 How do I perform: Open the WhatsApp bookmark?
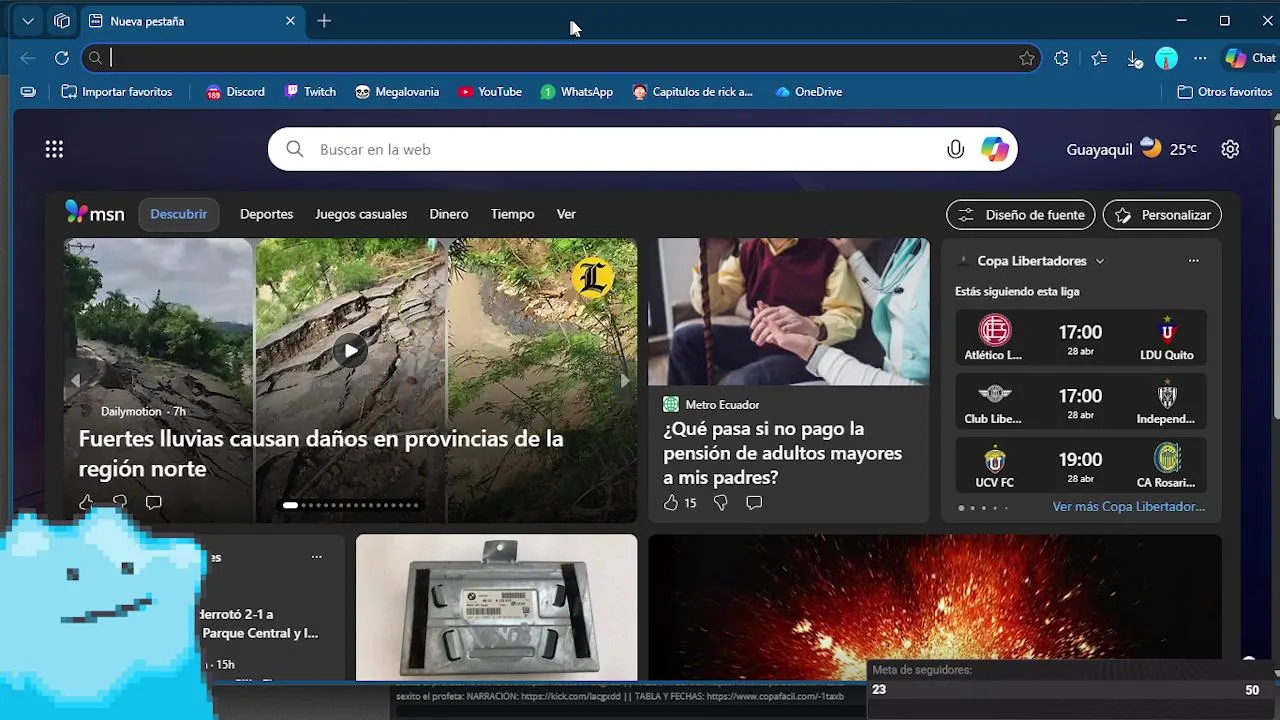(x=577, y=92)
